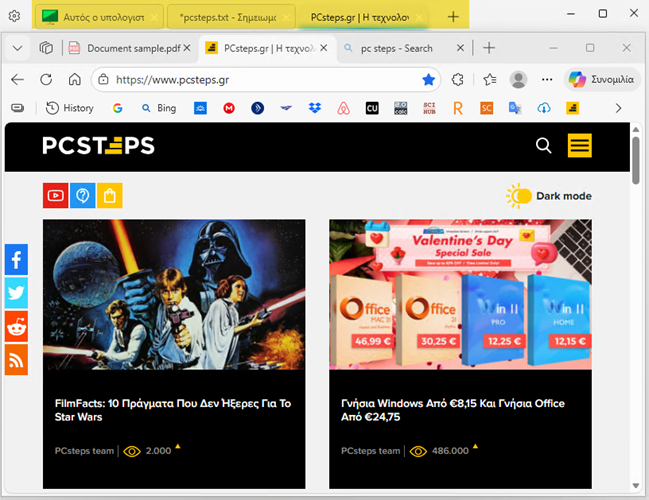The image size is (649, 500).
Task: Click the YouTube icon on the PCsteps page
Action: point(55,195)
